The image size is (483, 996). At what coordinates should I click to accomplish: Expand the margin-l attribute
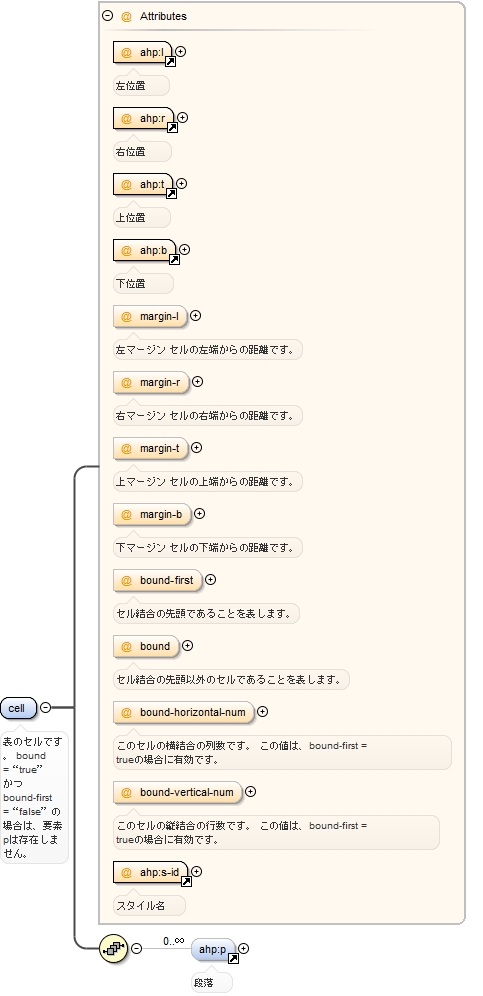point(196,315)
